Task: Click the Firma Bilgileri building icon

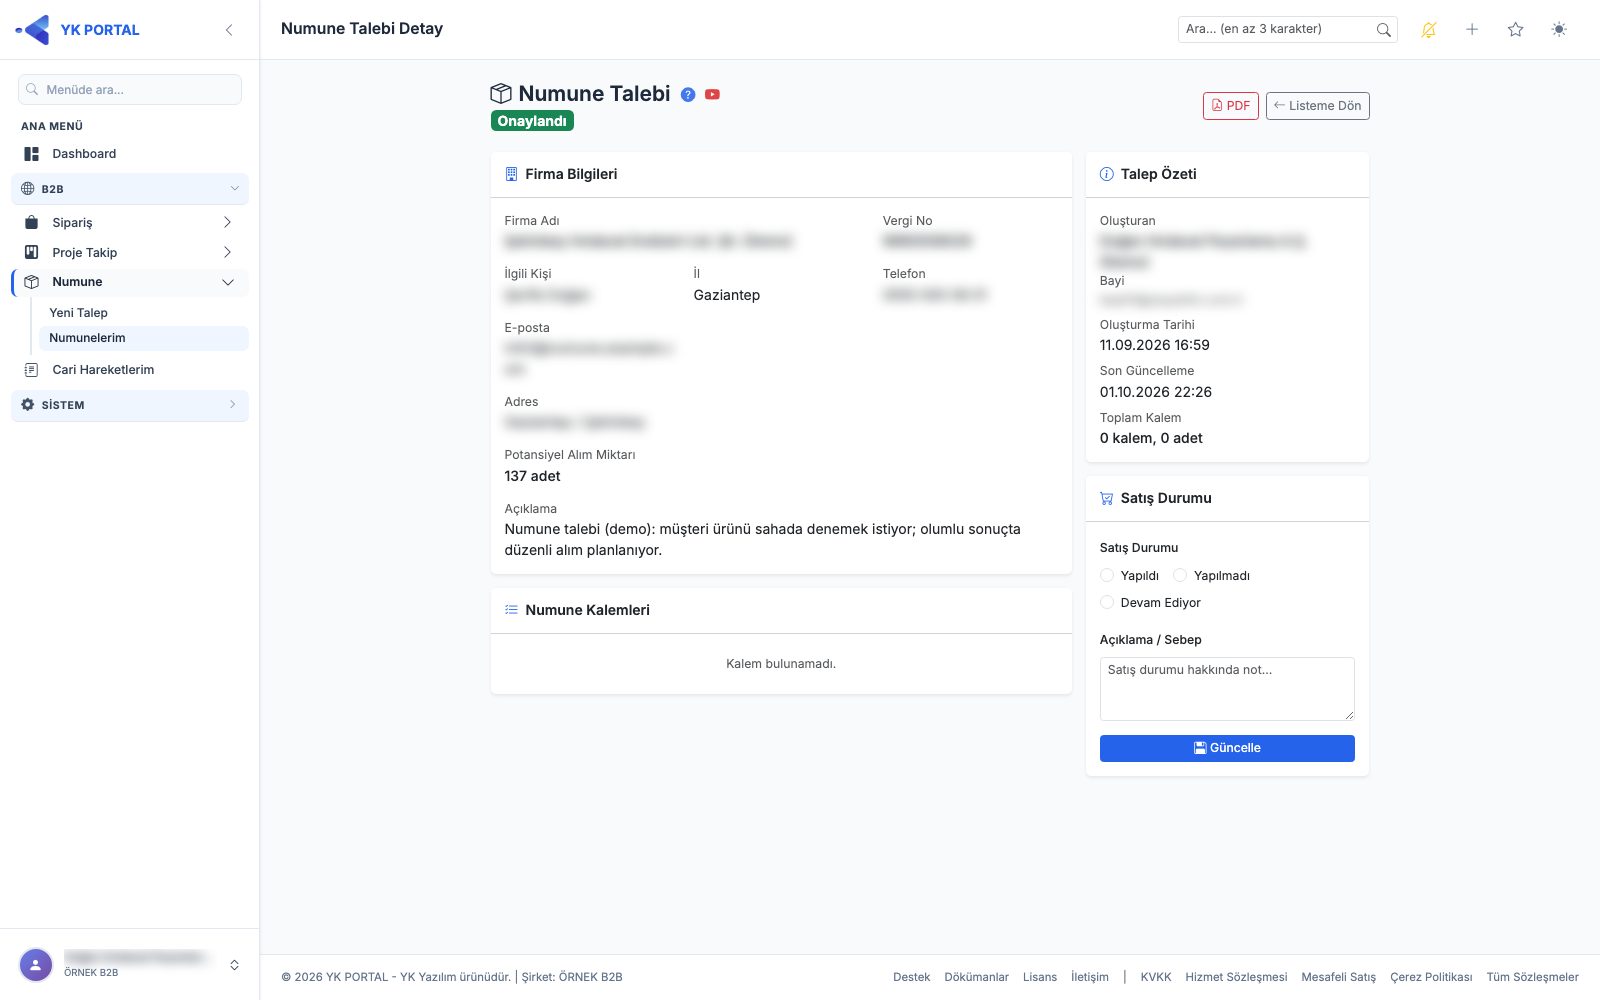Action: click(x=511, y=174)
